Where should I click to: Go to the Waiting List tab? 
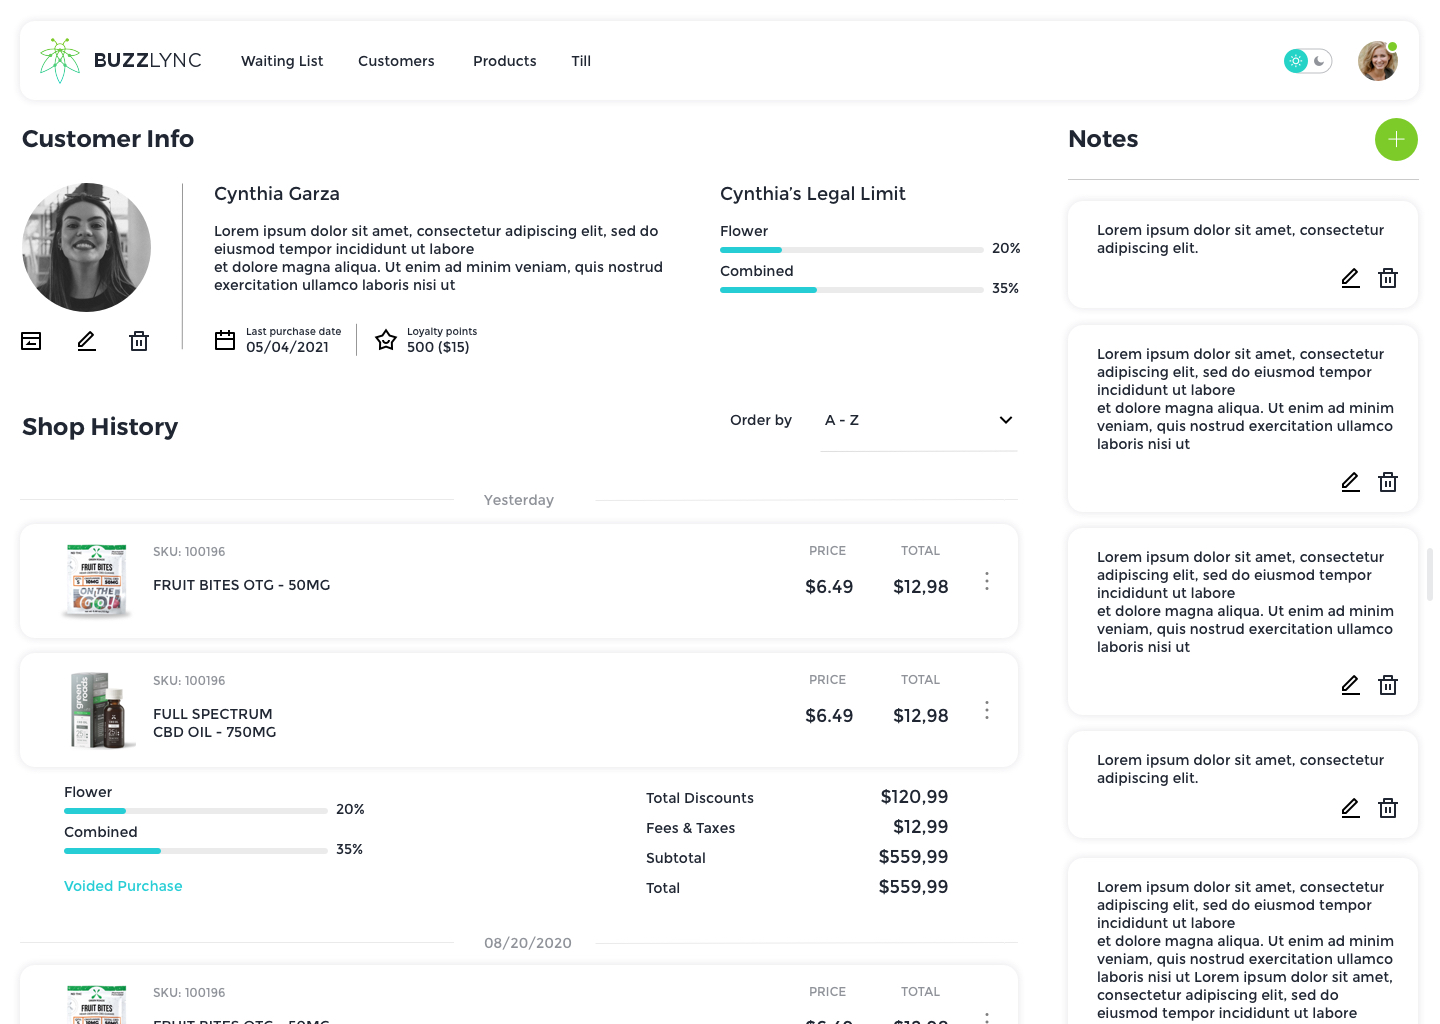[282, 61]
